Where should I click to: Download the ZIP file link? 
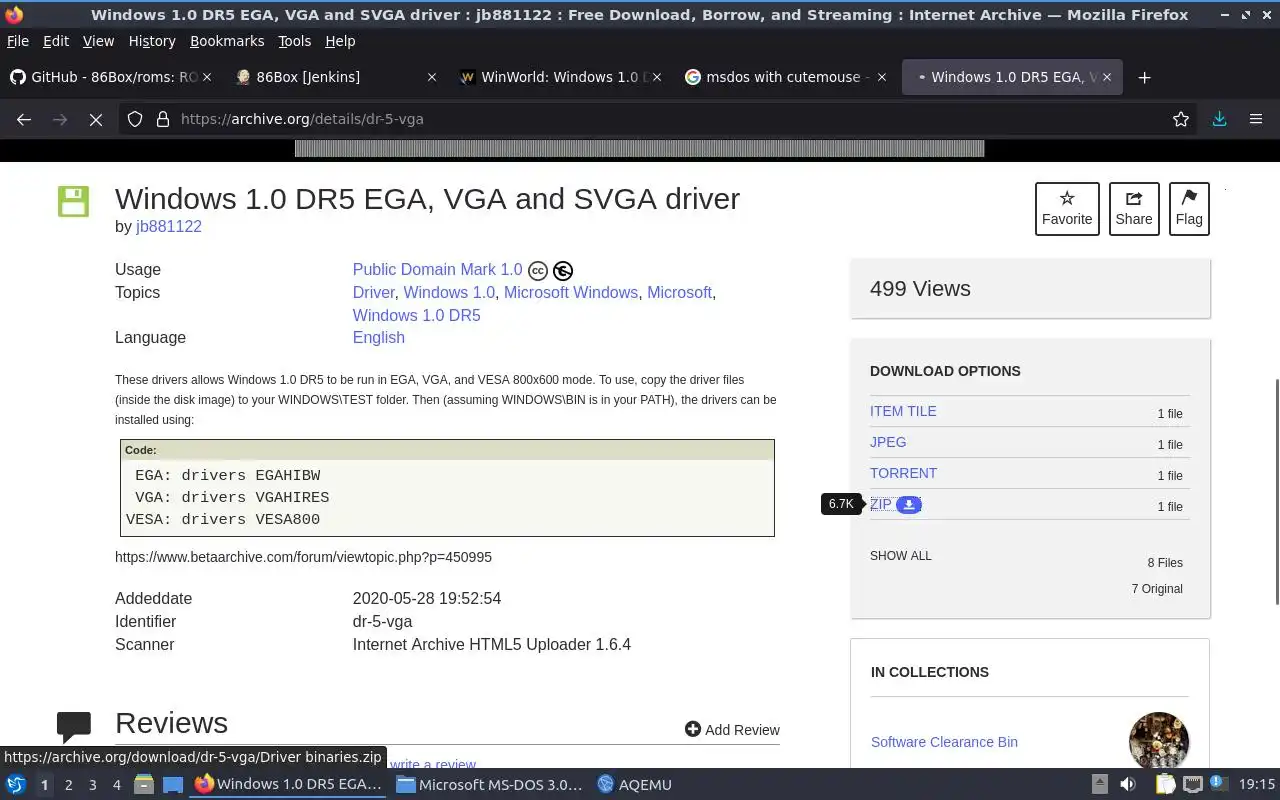[881, 504]
